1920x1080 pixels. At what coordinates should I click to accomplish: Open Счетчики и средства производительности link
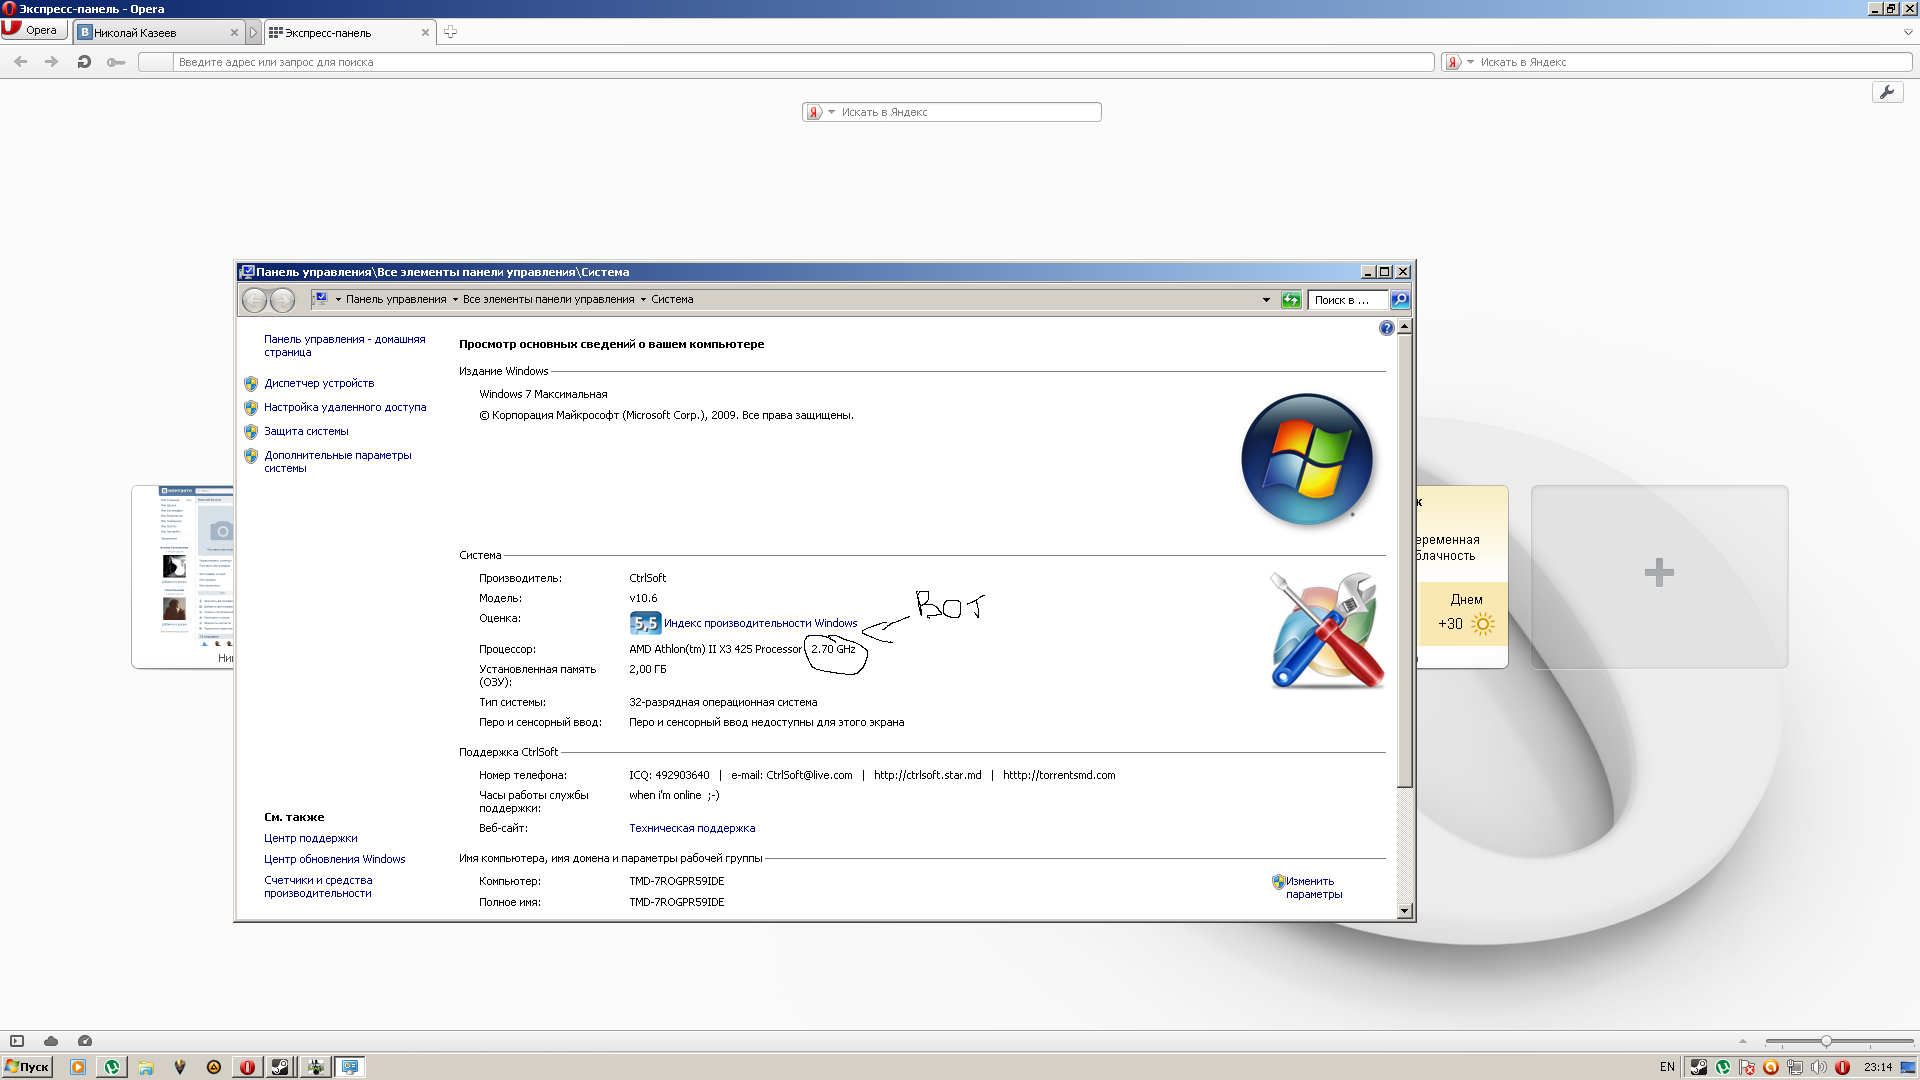318,887
